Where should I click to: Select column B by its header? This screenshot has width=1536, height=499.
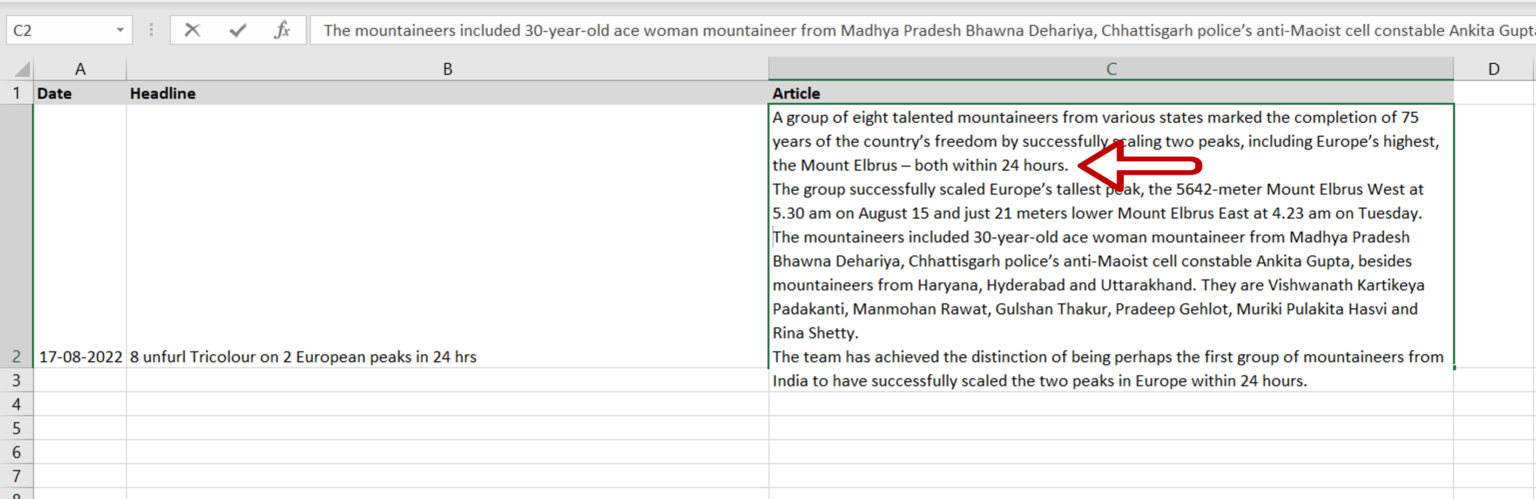click(447, 69)
